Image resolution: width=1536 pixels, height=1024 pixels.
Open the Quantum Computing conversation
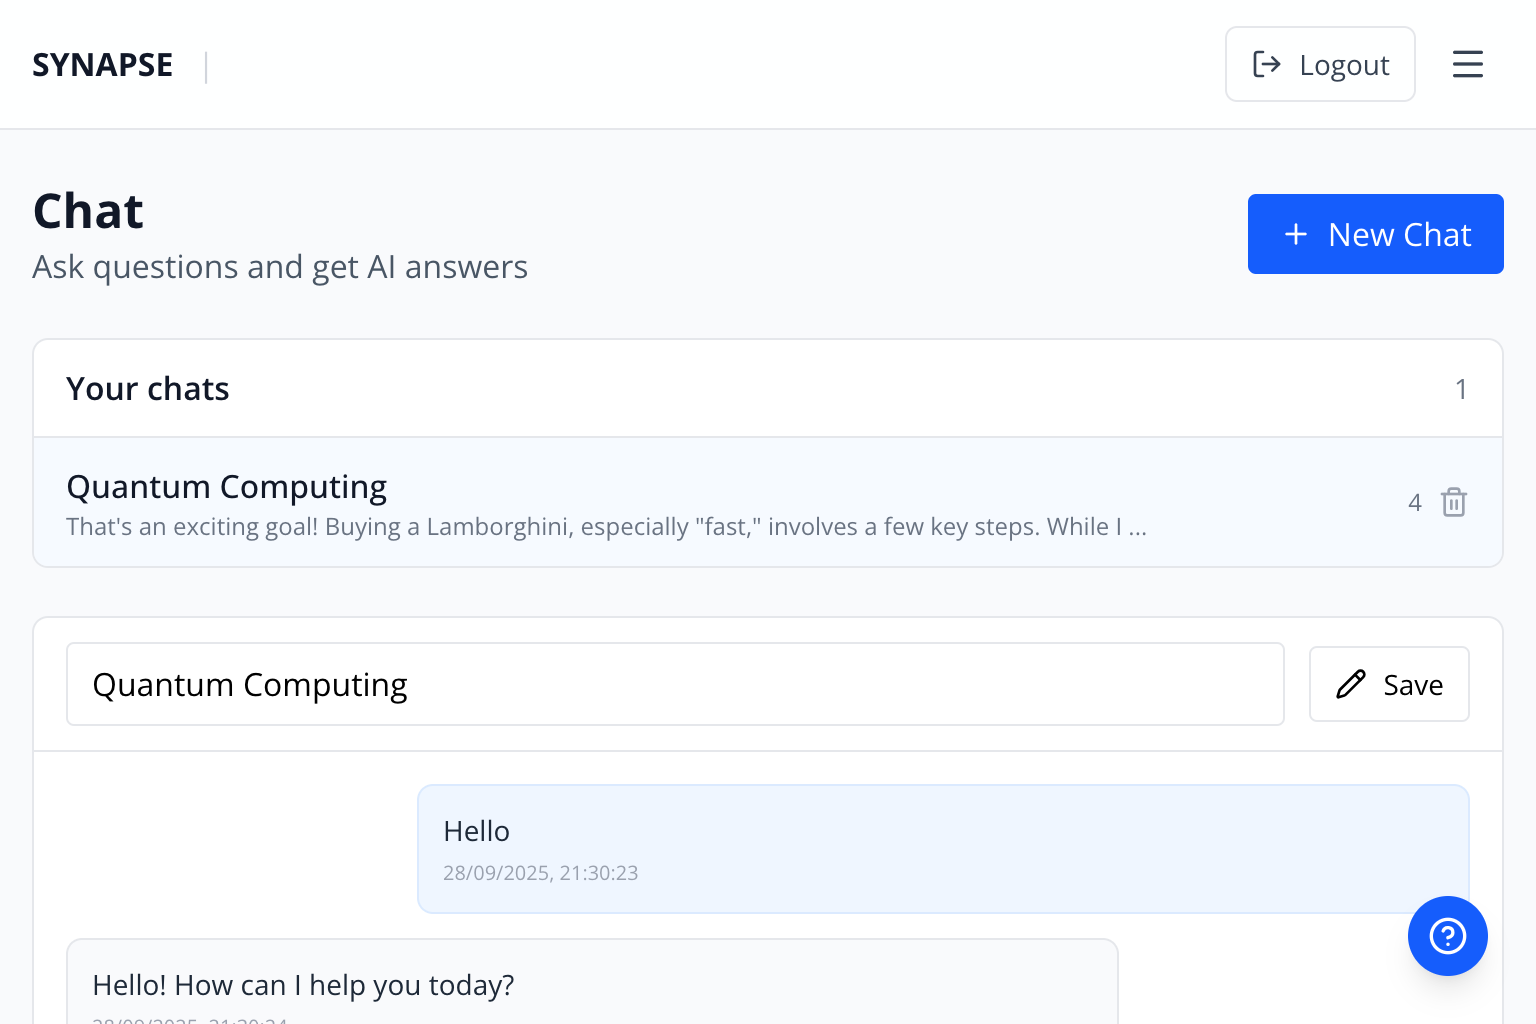(x=226, y=486)
